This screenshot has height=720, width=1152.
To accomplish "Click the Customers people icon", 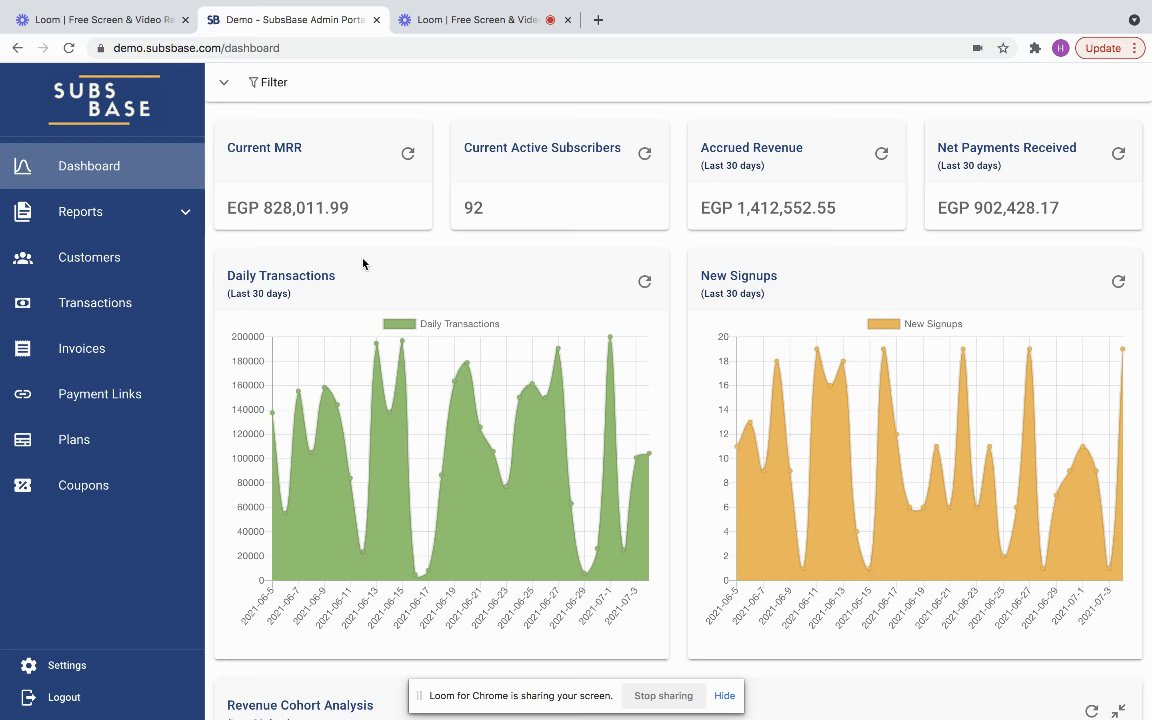I will point(23,258).
